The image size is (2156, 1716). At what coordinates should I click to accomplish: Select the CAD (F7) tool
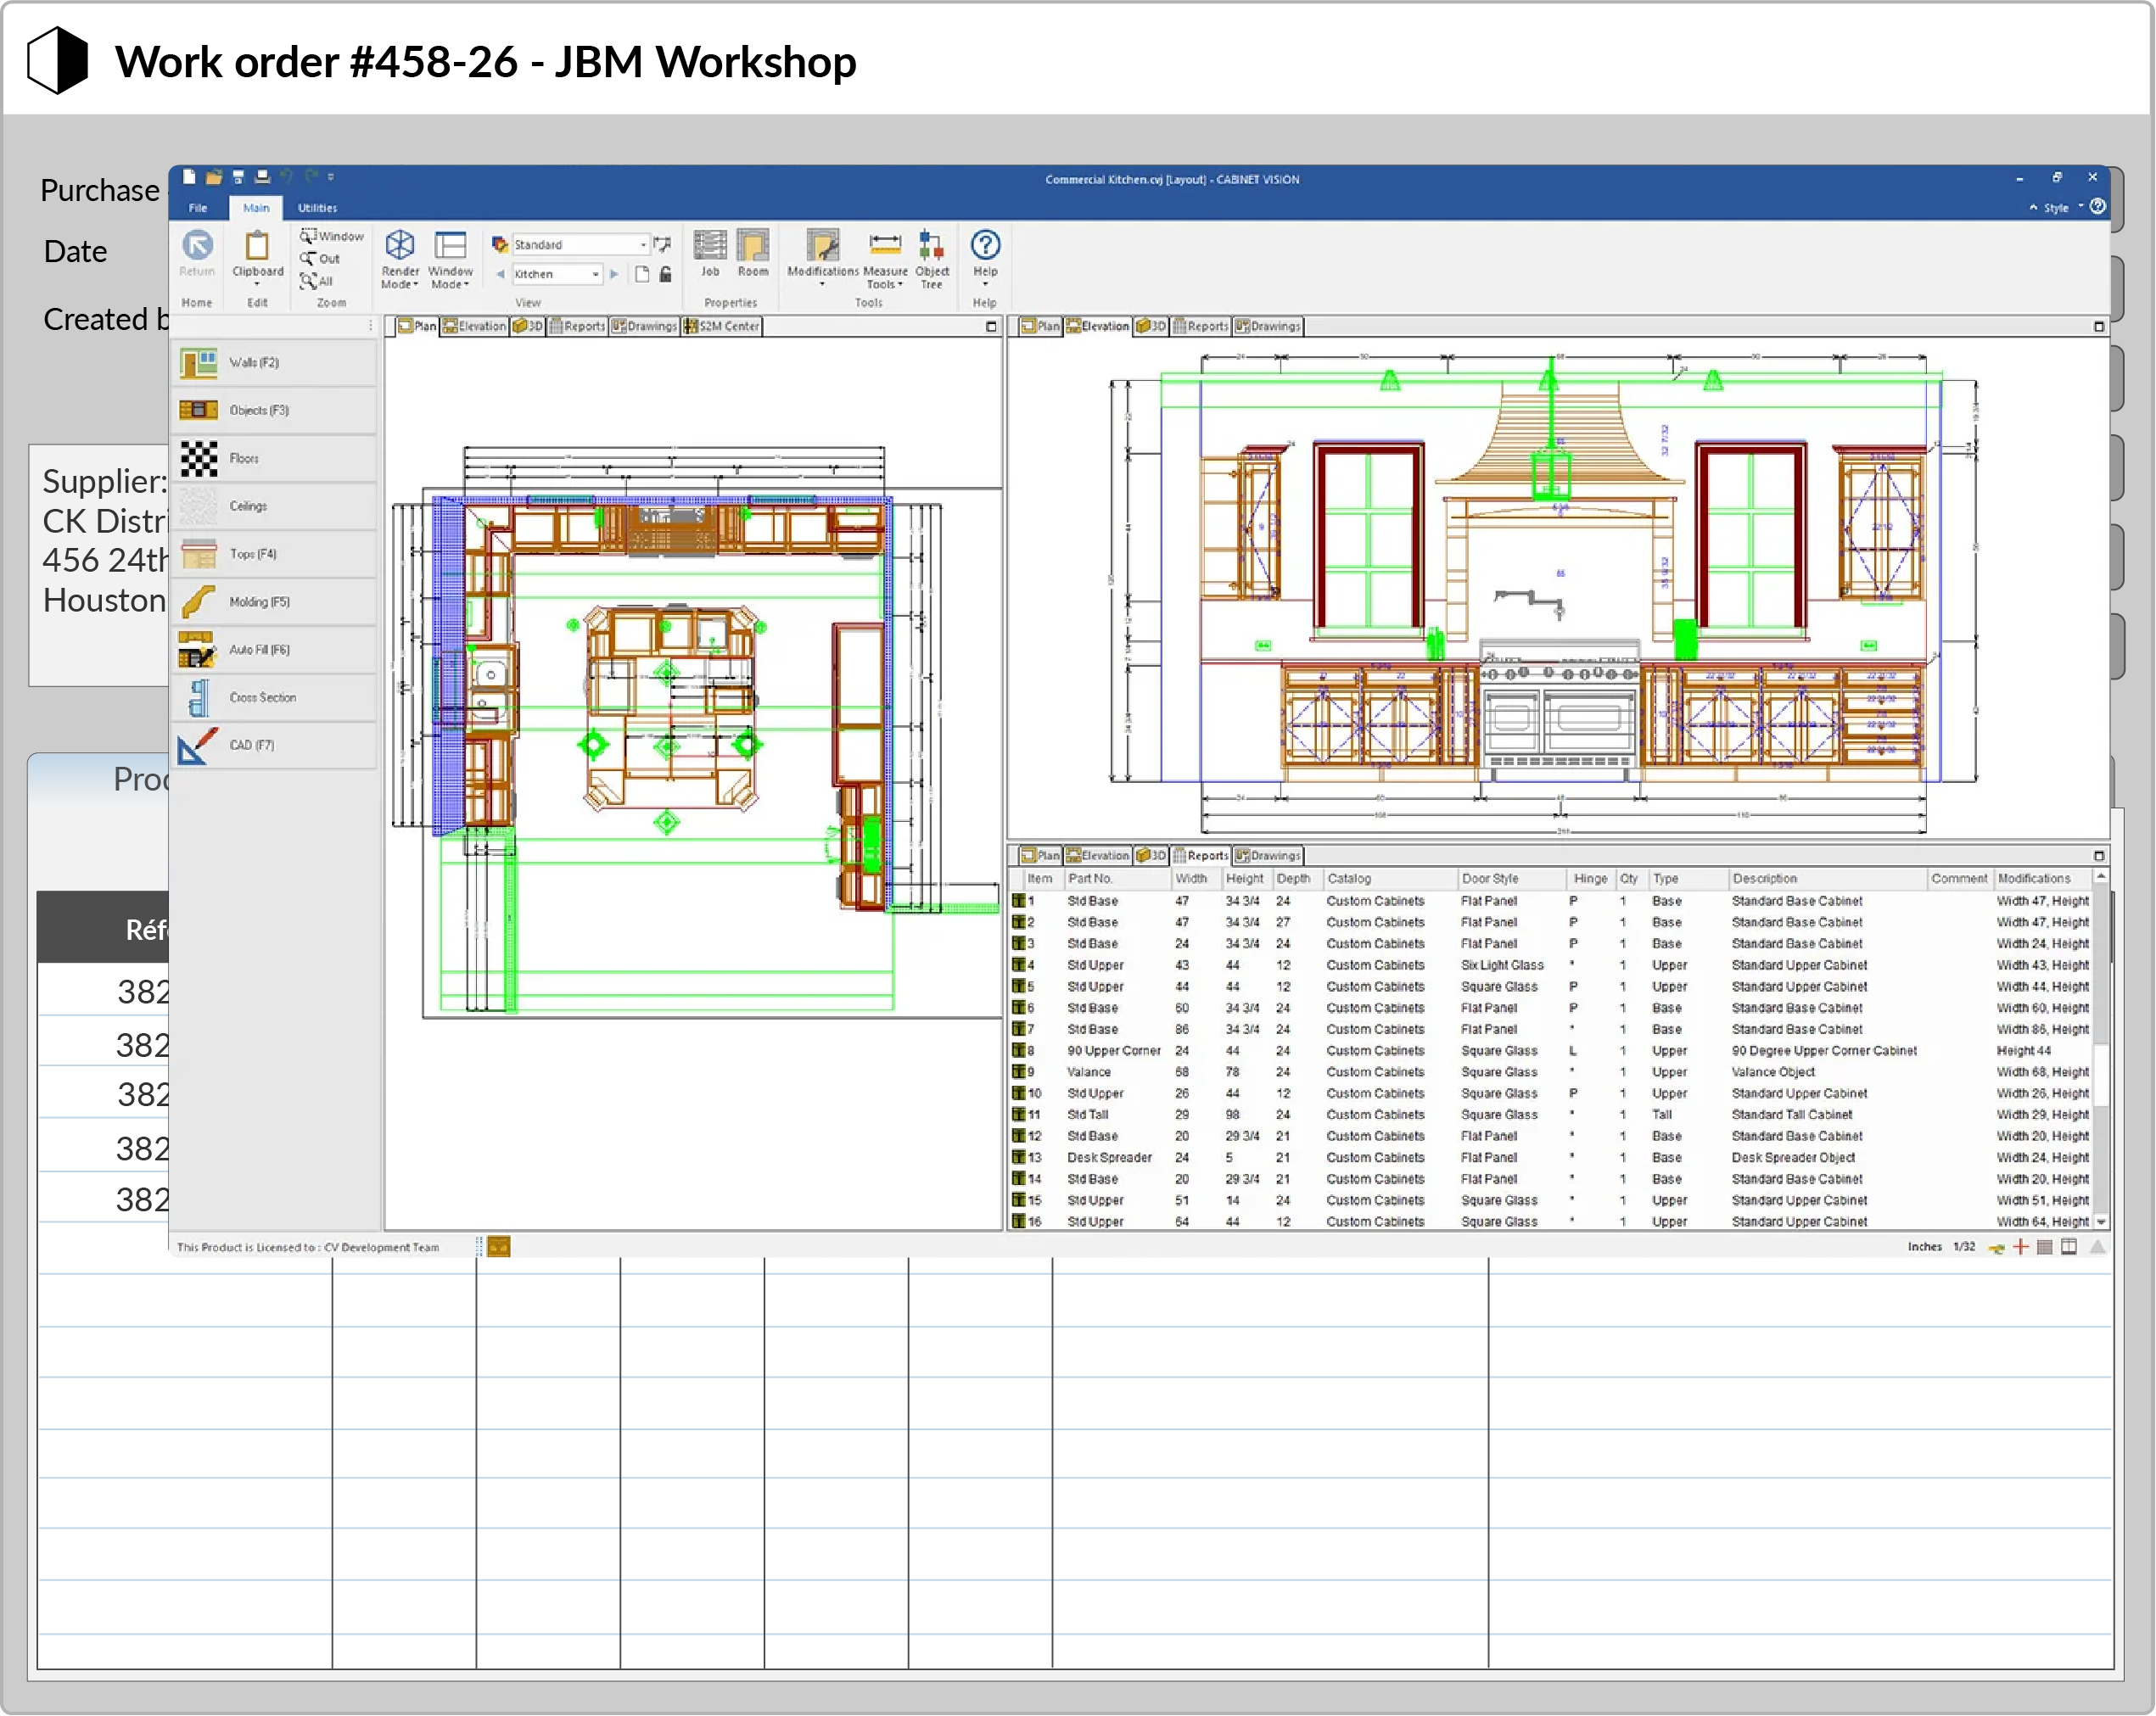point(273,746)
